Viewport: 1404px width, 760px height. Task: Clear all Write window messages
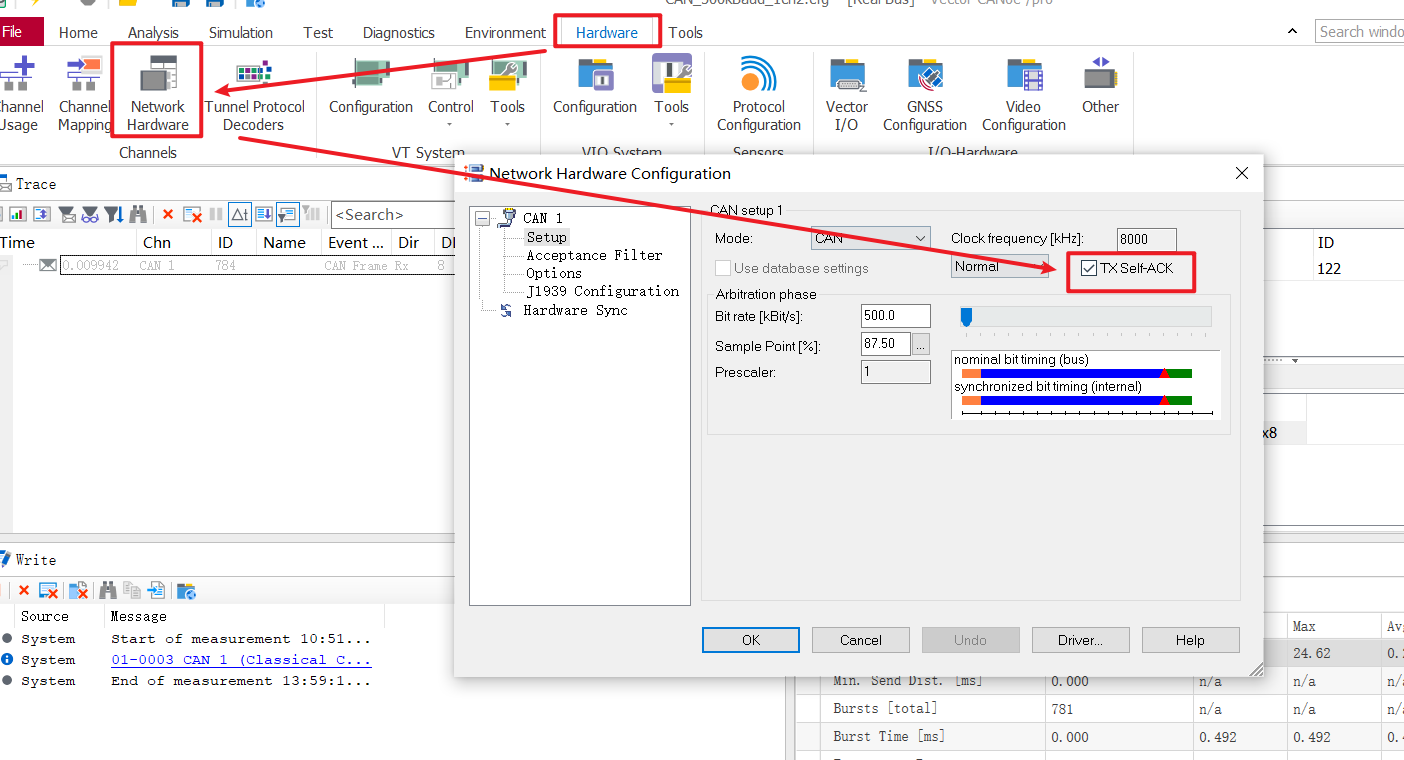48,591
